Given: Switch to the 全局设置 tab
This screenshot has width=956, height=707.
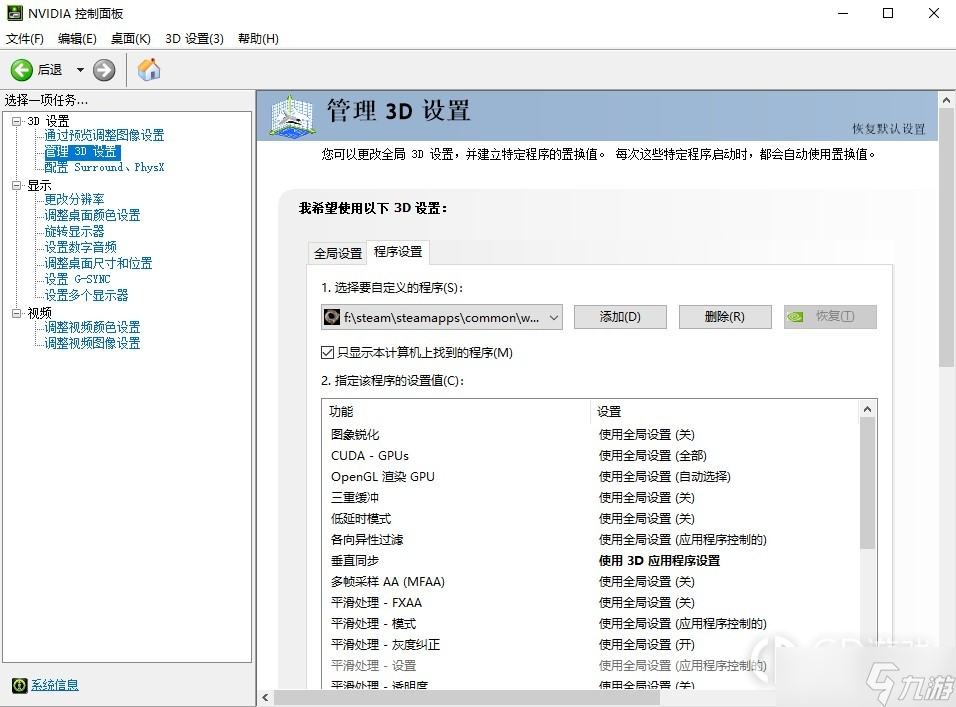Looking at the screenshot, I should [338, 253].
